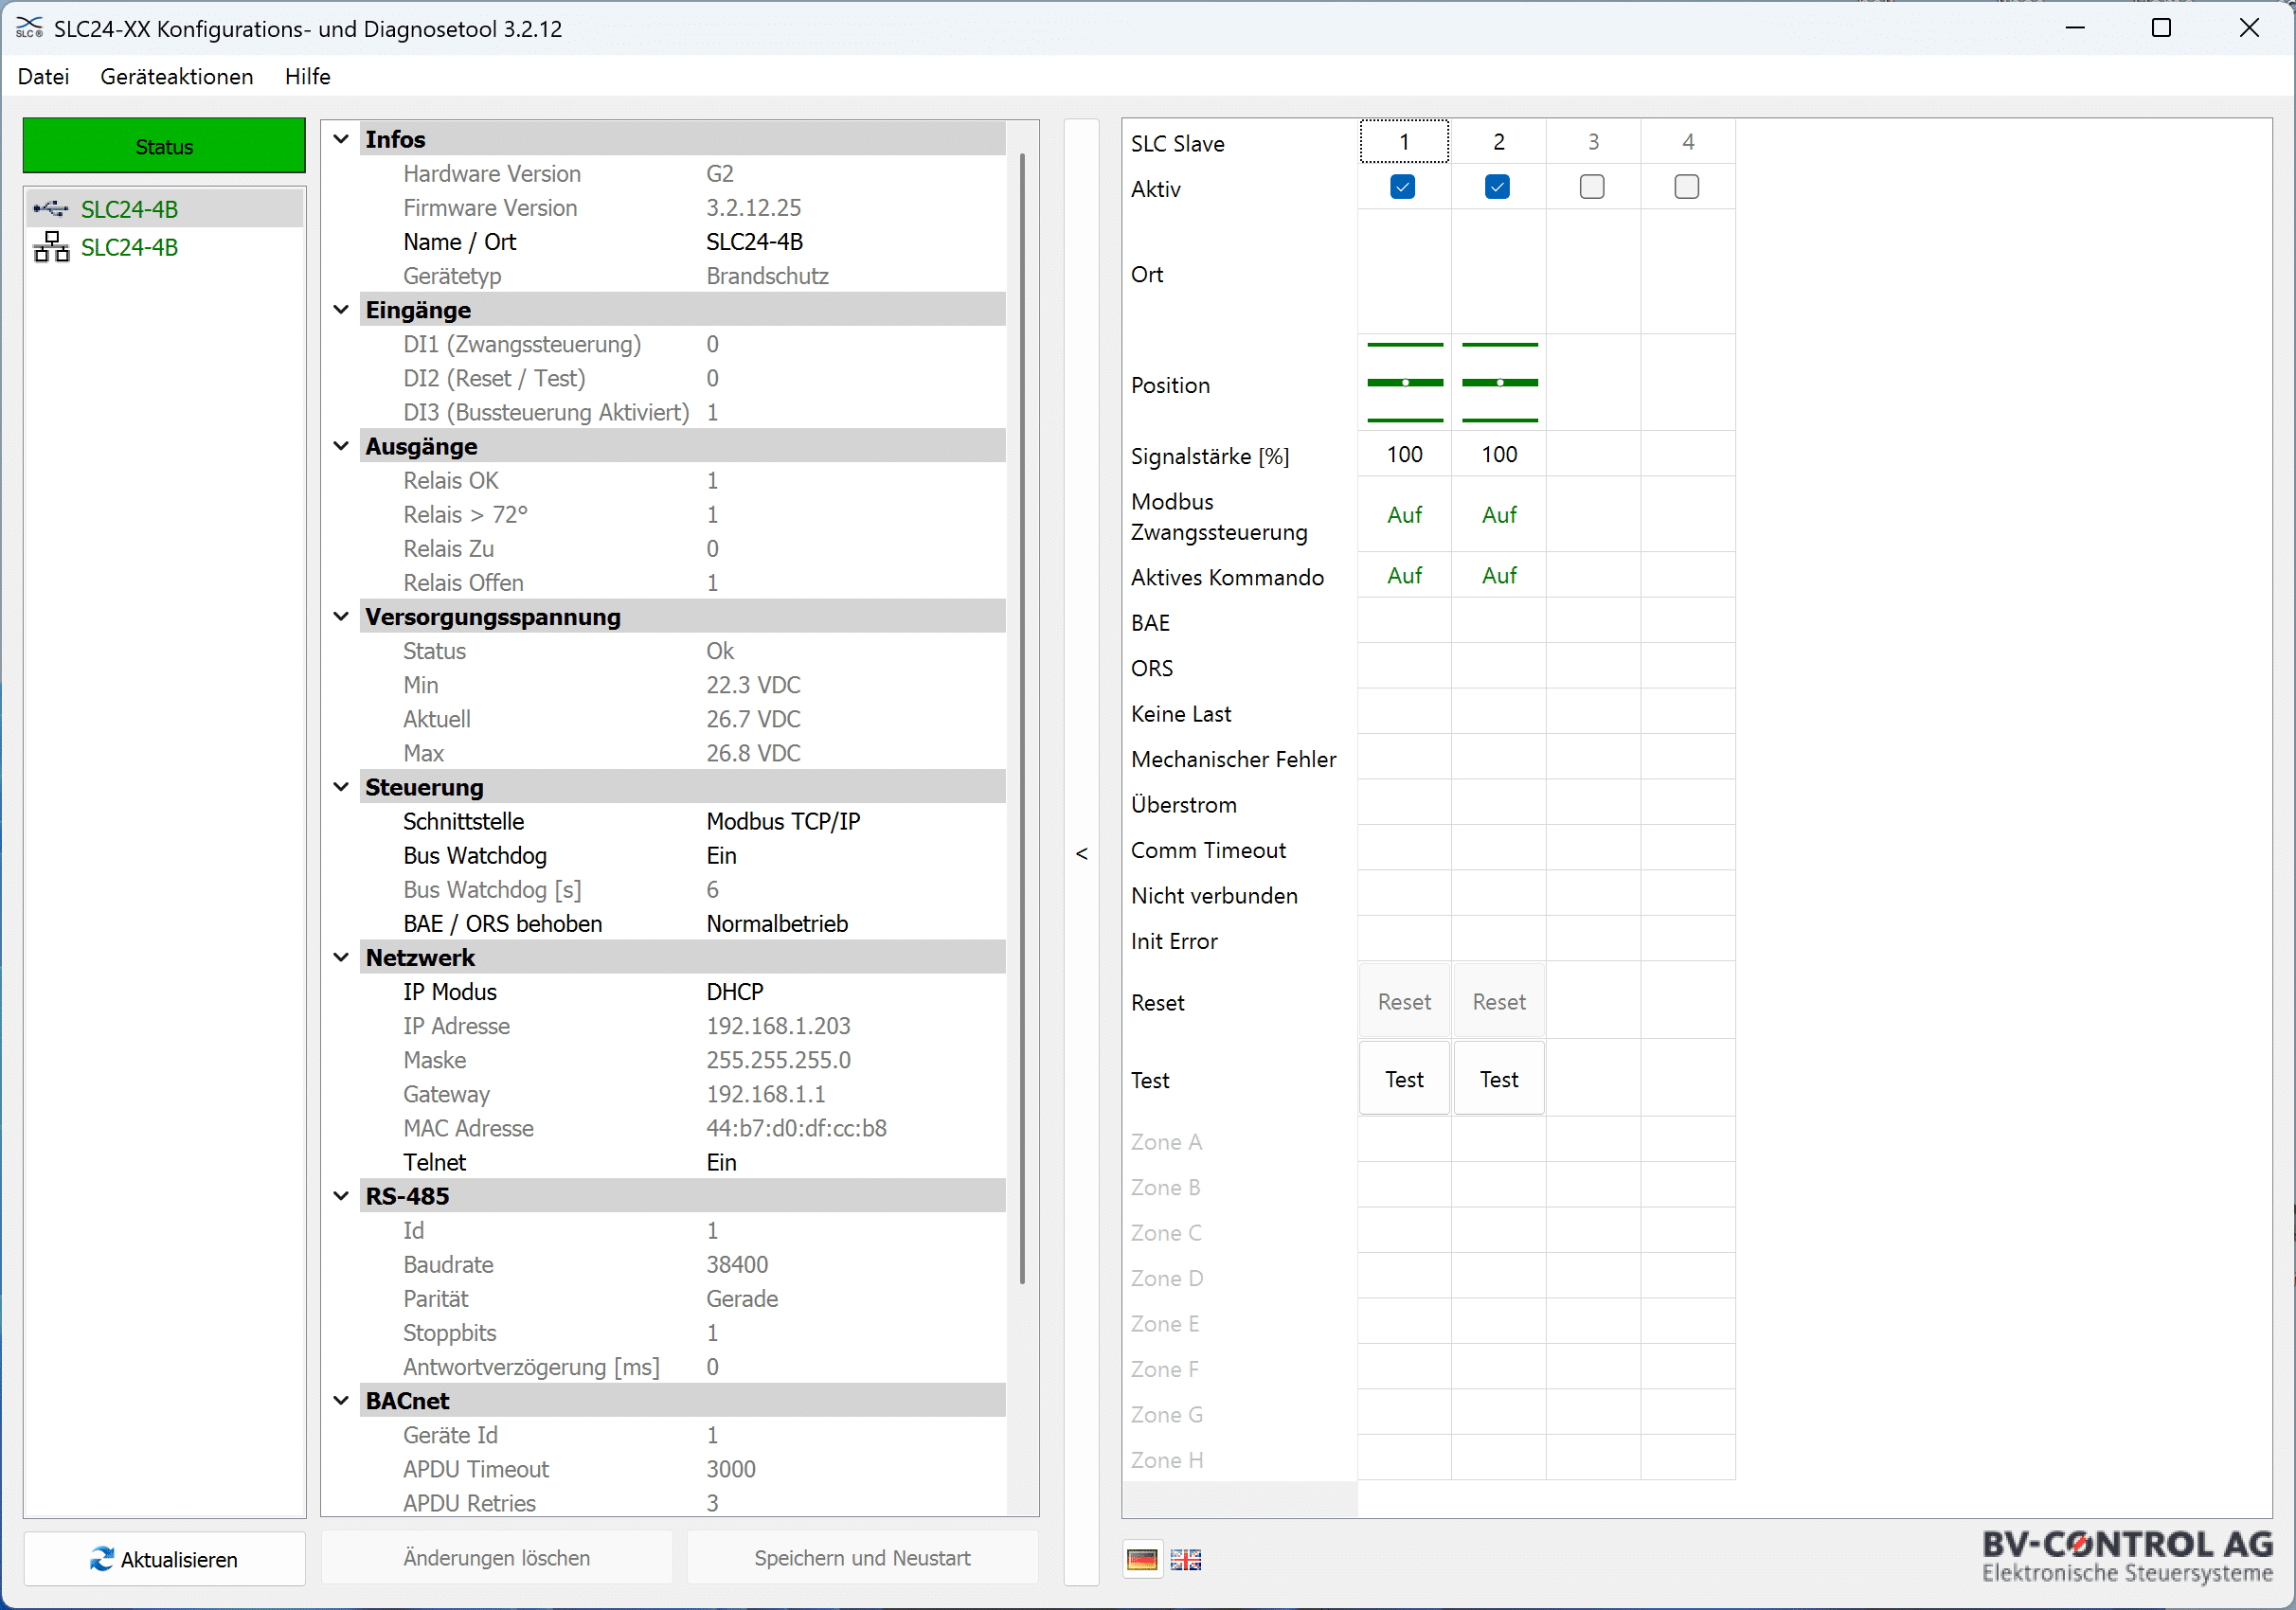
Task: Click the Firmware Version value 3.2.12.25
Action: coord(753,208)
